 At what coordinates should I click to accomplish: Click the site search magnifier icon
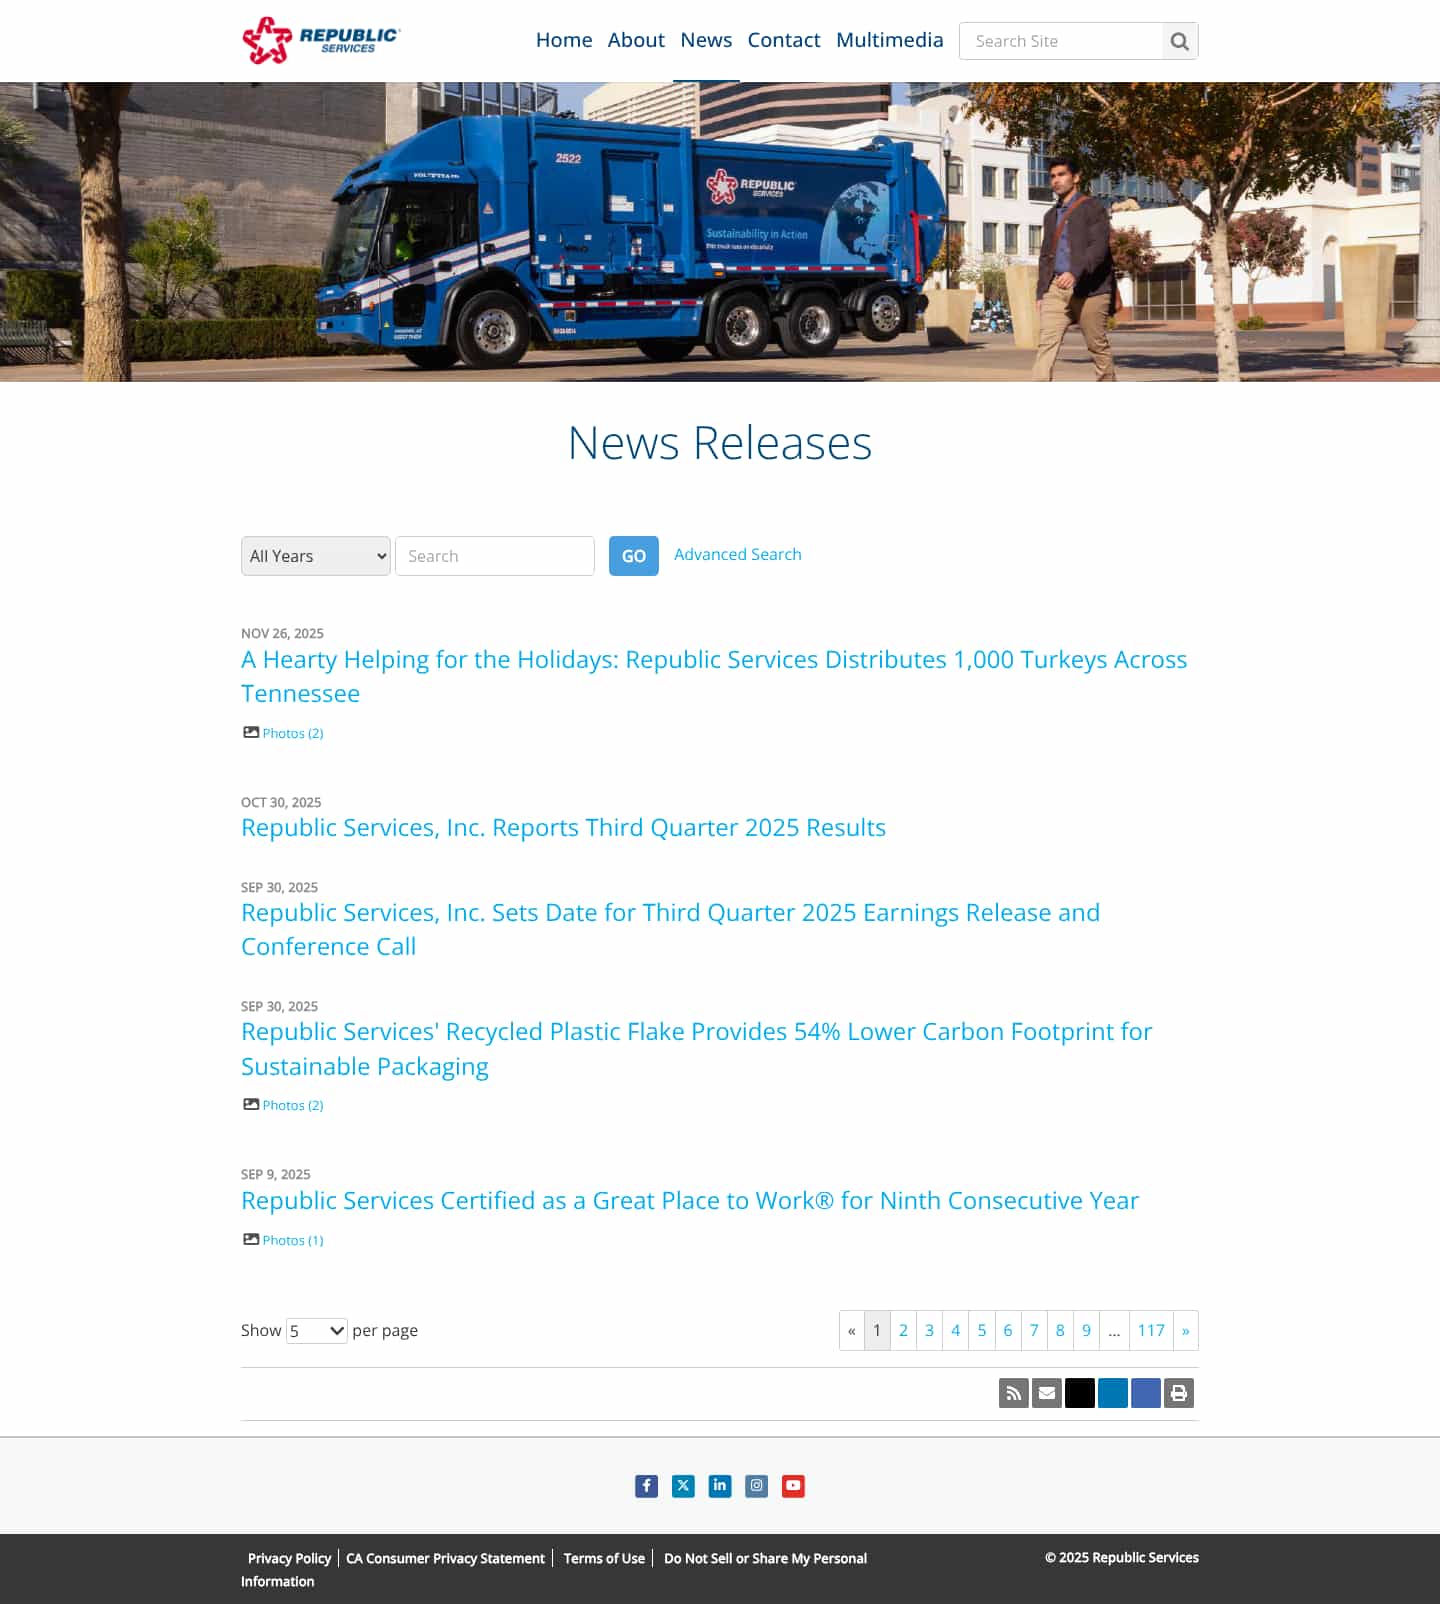coord(1180,41)
